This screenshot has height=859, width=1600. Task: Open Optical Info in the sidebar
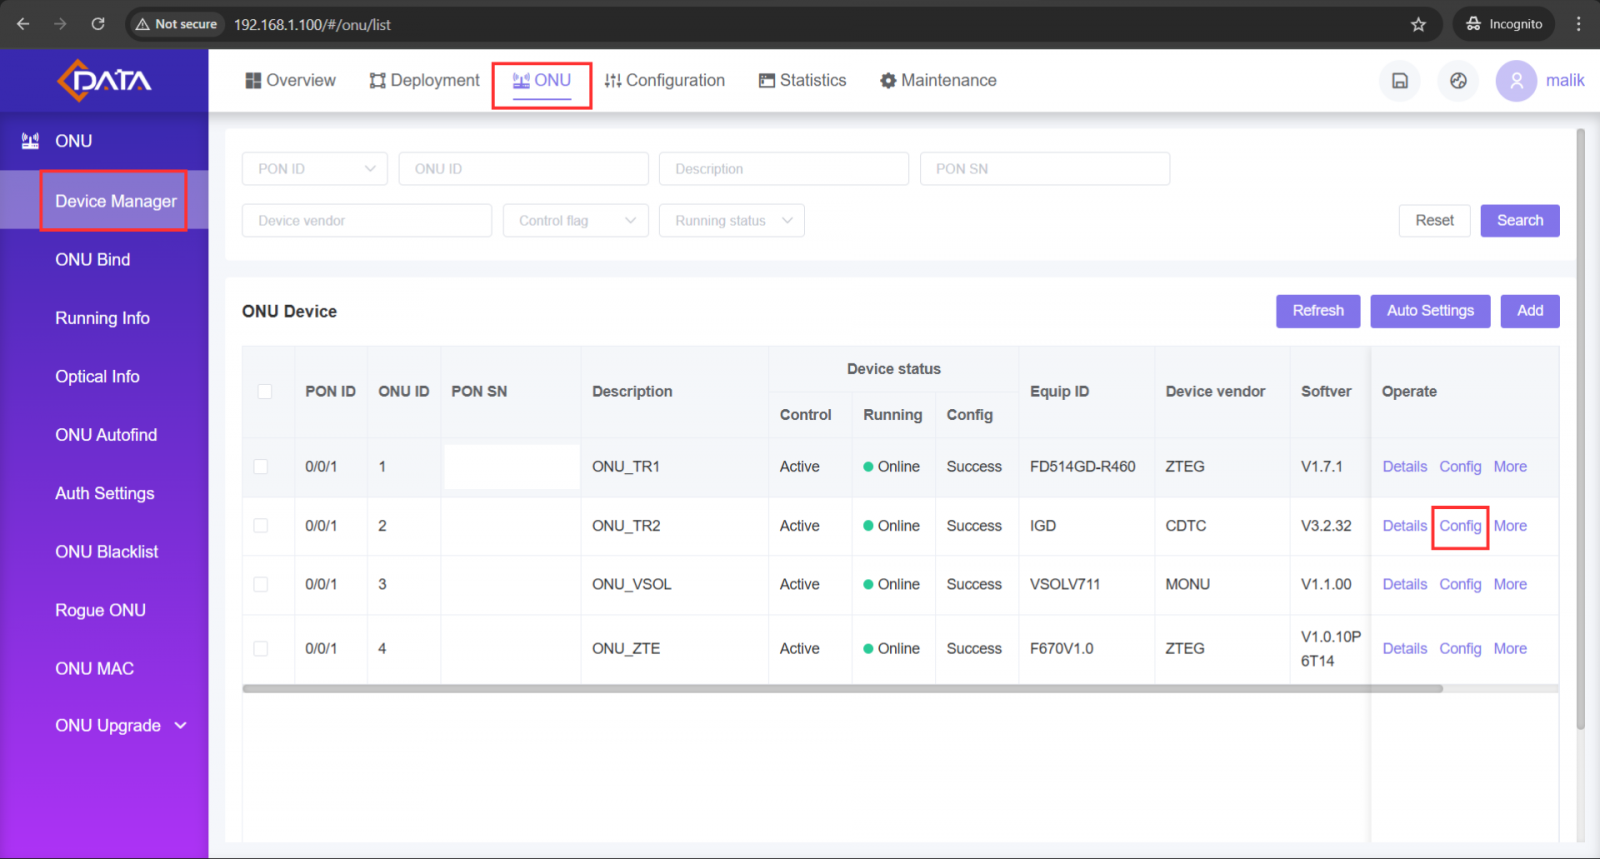click(x=97, y=377)
